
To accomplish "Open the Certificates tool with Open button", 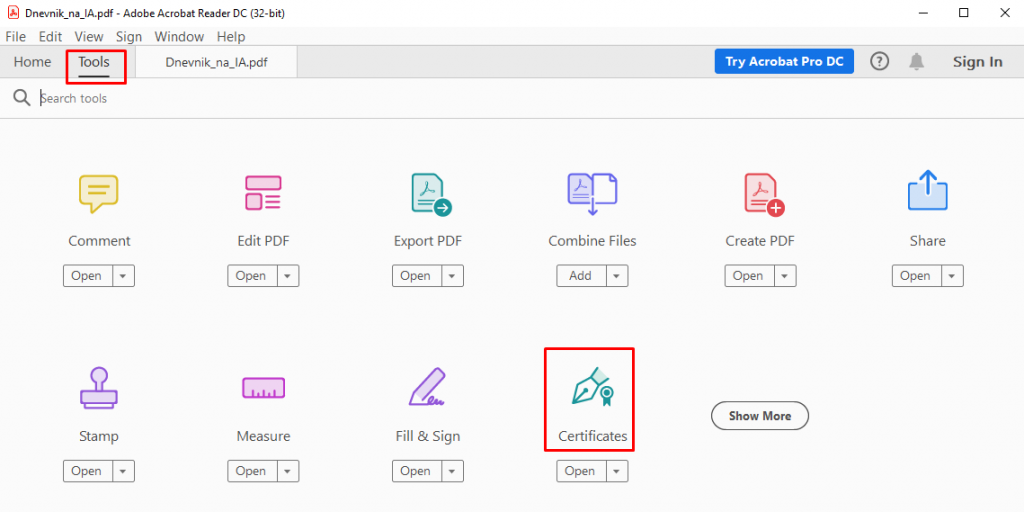I will 581,471.
